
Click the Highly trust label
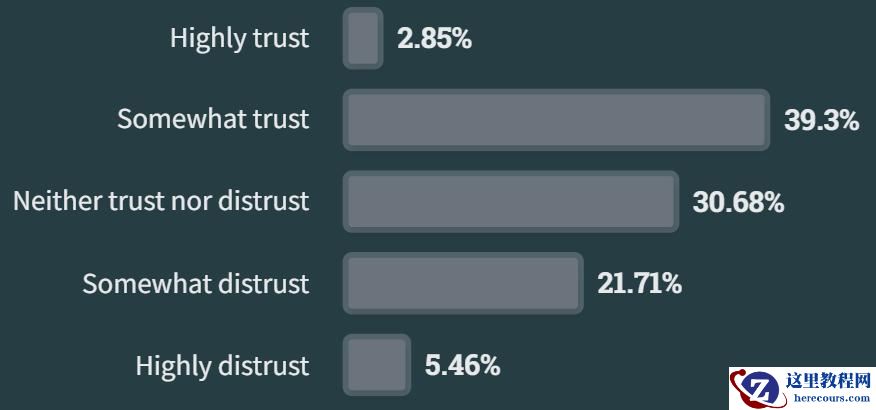(240, 39)
